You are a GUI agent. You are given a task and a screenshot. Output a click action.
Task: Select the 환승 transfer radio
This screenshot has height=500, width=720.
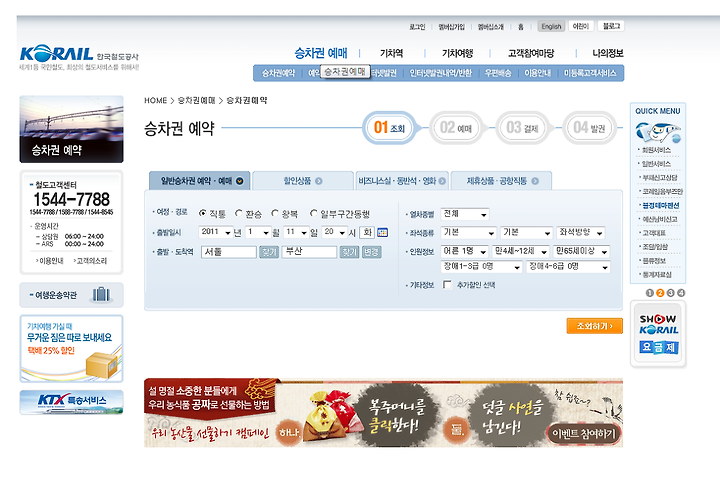pos(239,213)
